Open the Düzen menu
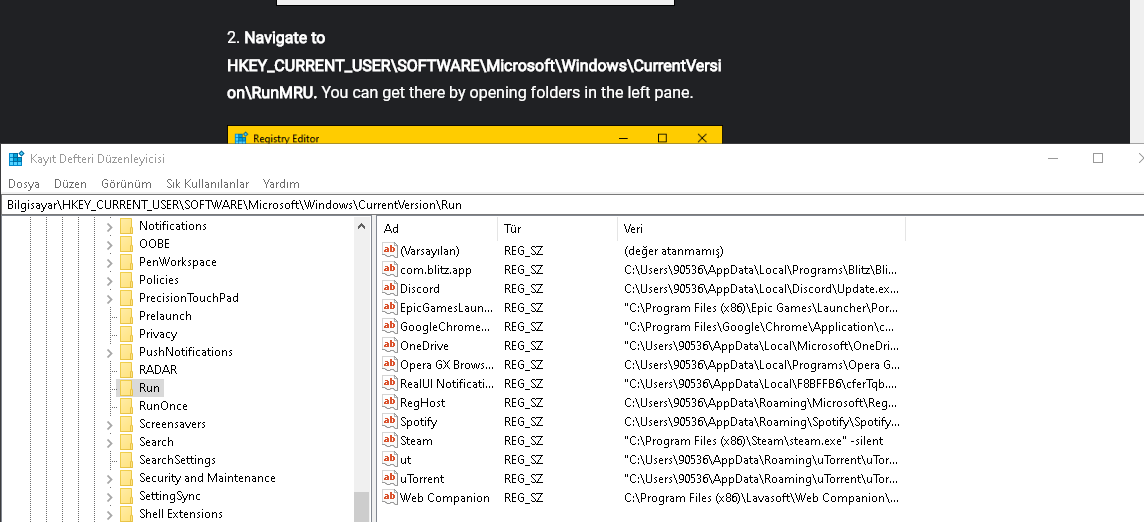 (70, 184)
